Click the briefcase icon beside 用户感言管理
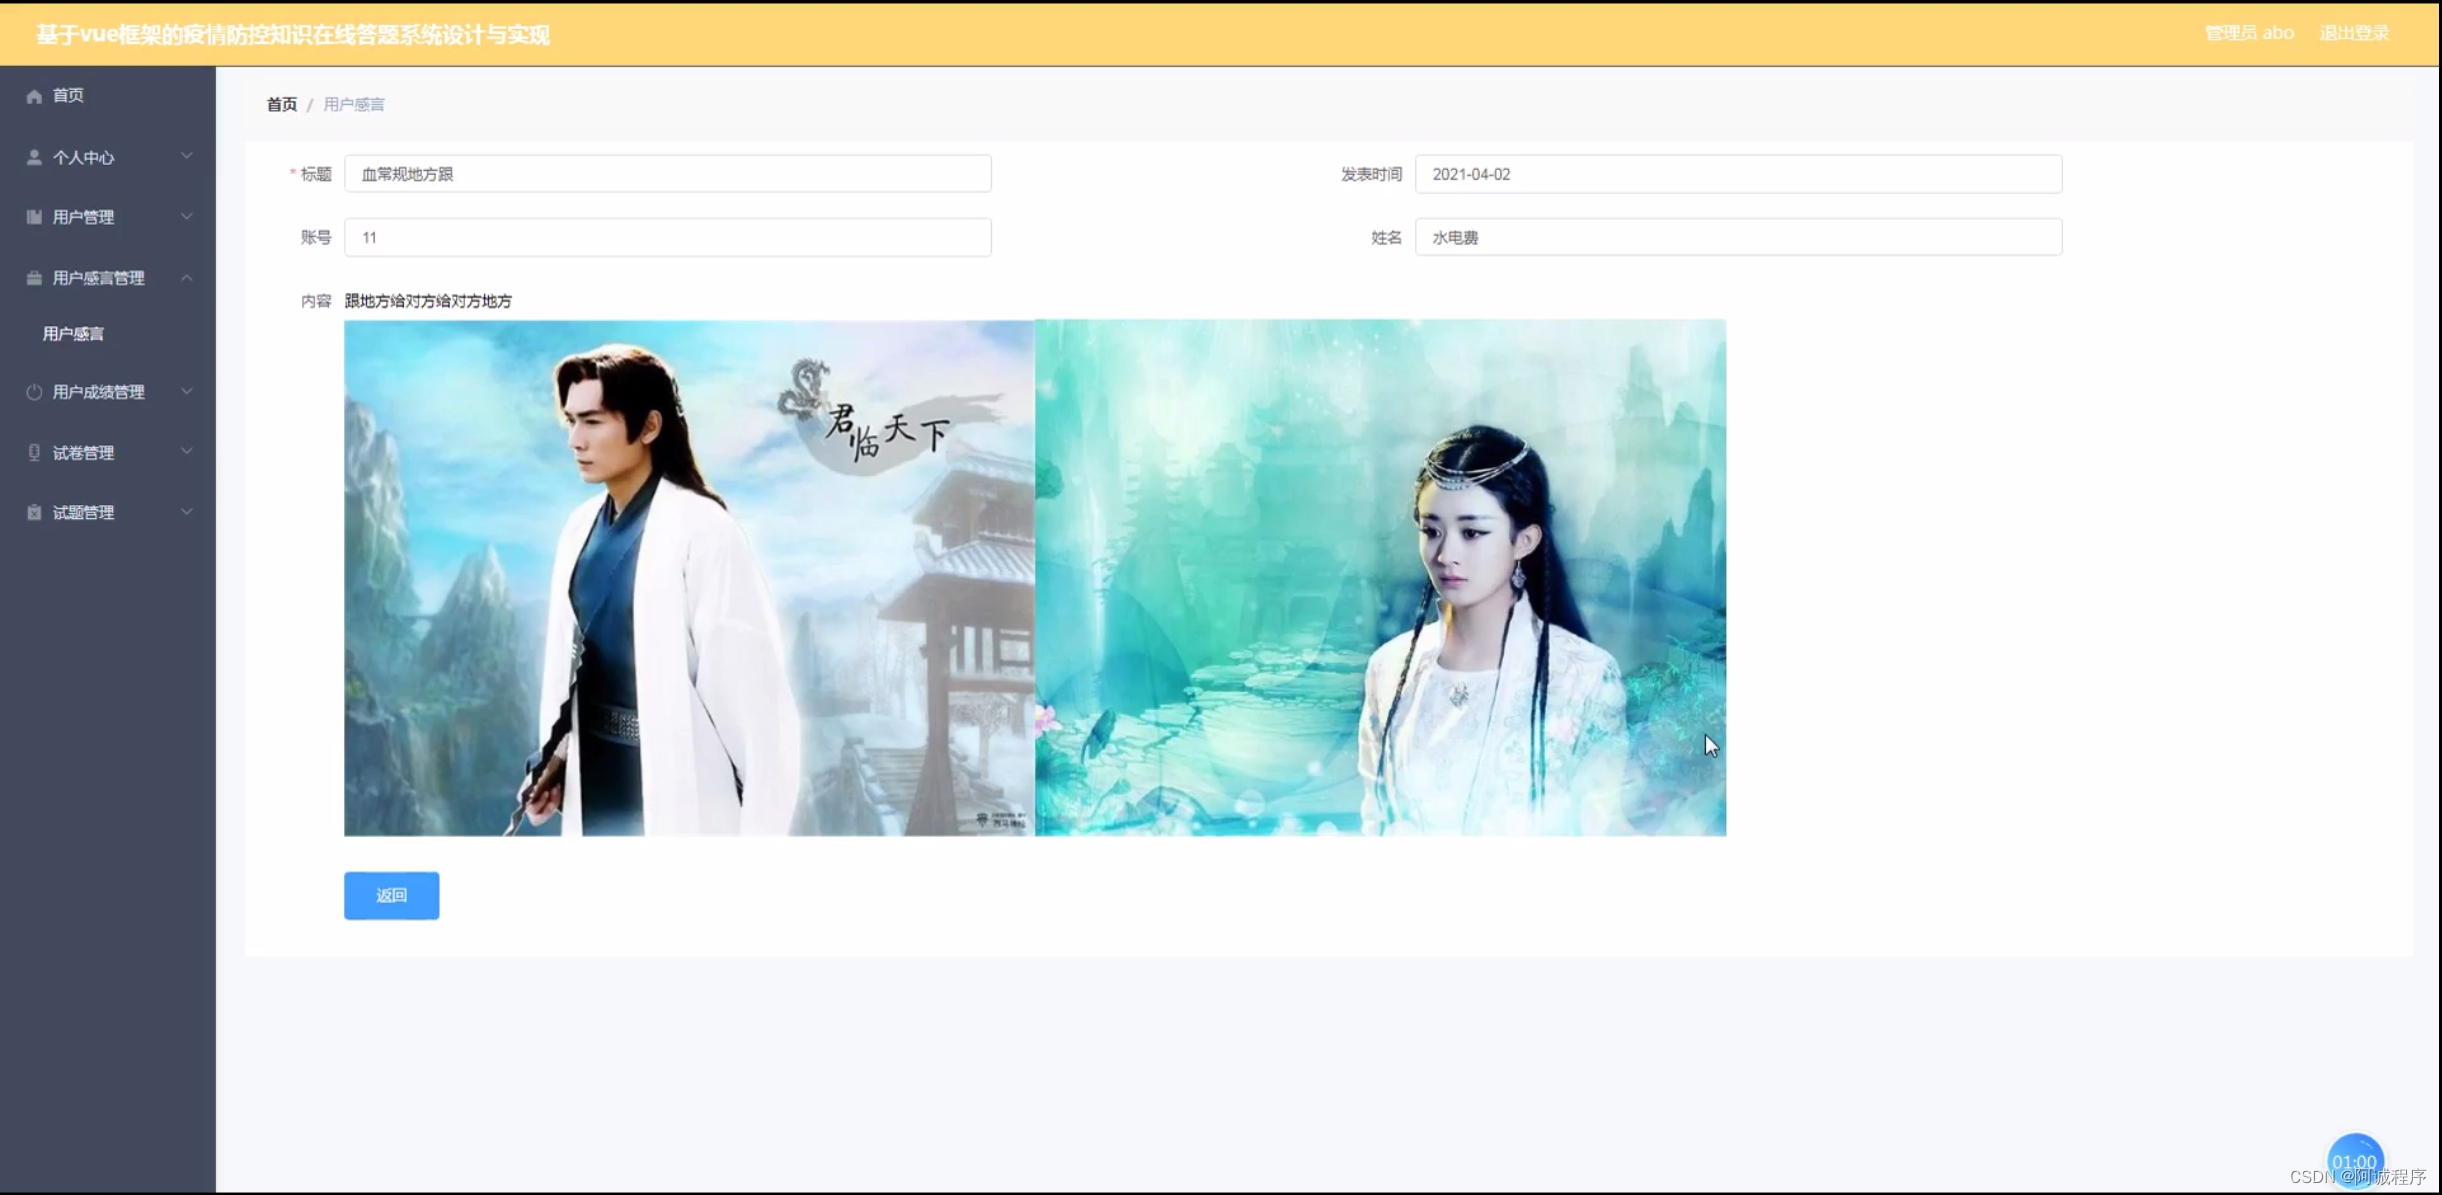The height and width of the screenshot is (1195, 2442). click(34, 278)
